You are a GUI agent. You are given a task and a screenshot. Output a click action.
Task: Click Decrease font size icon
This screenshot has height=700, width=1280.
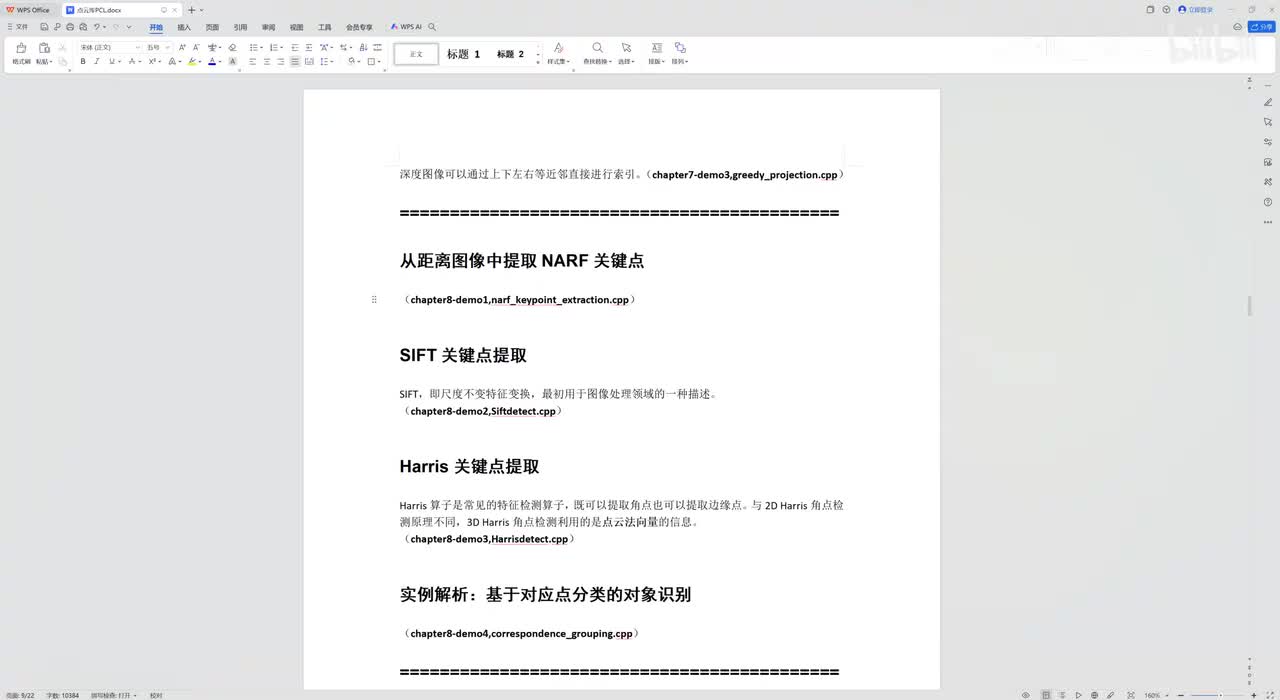[196, 47]
